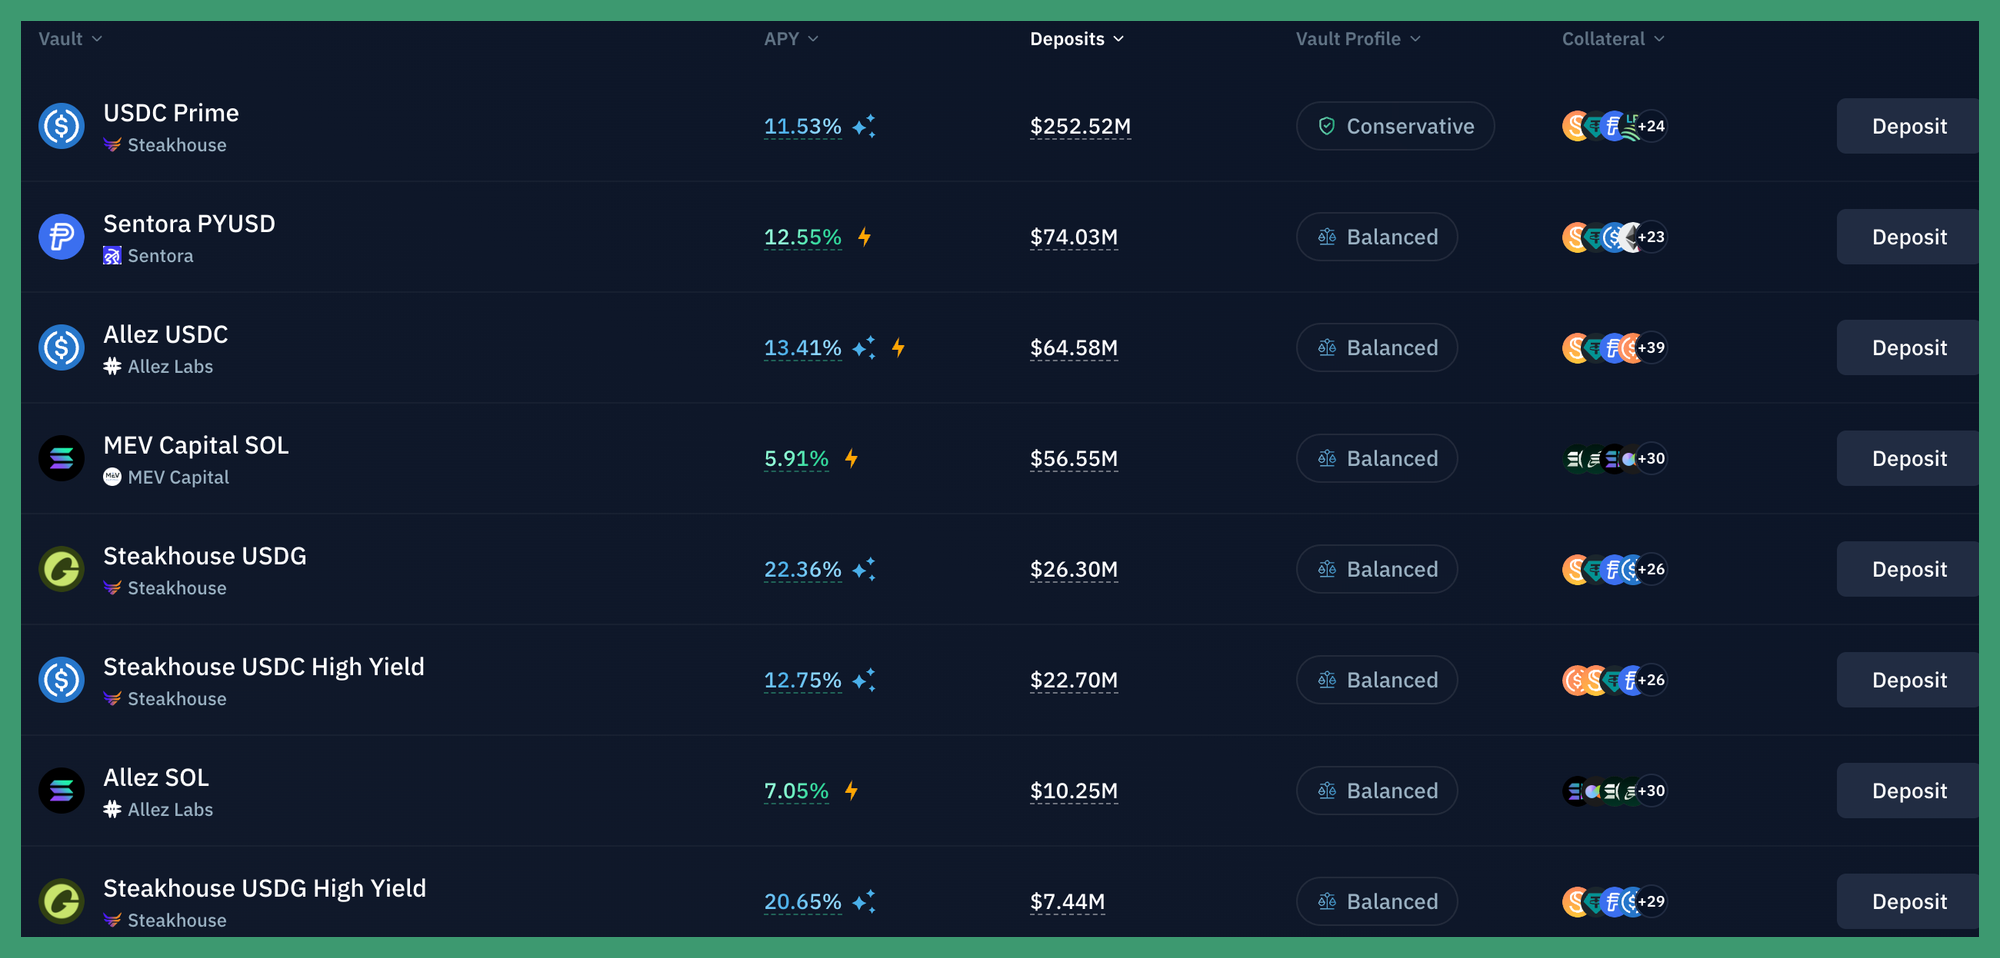The image size is (2000, 958).
Task: Click the $26.30M deposits value
Action: click(x=1074, y=570)
